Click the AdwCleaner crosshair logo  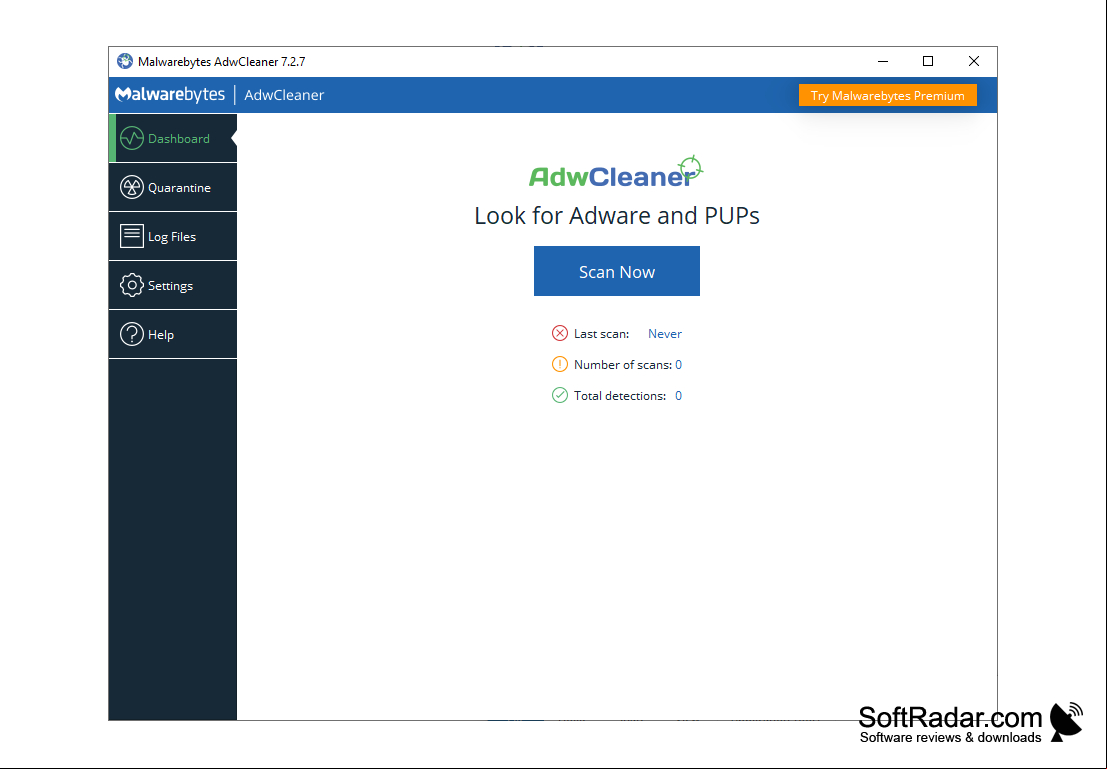point(616,172)
